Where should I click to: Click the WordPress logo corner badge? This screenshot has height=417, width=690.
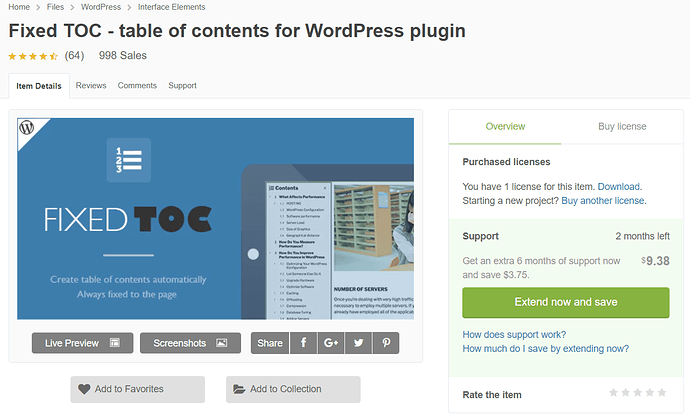click(x=27, y=128)
